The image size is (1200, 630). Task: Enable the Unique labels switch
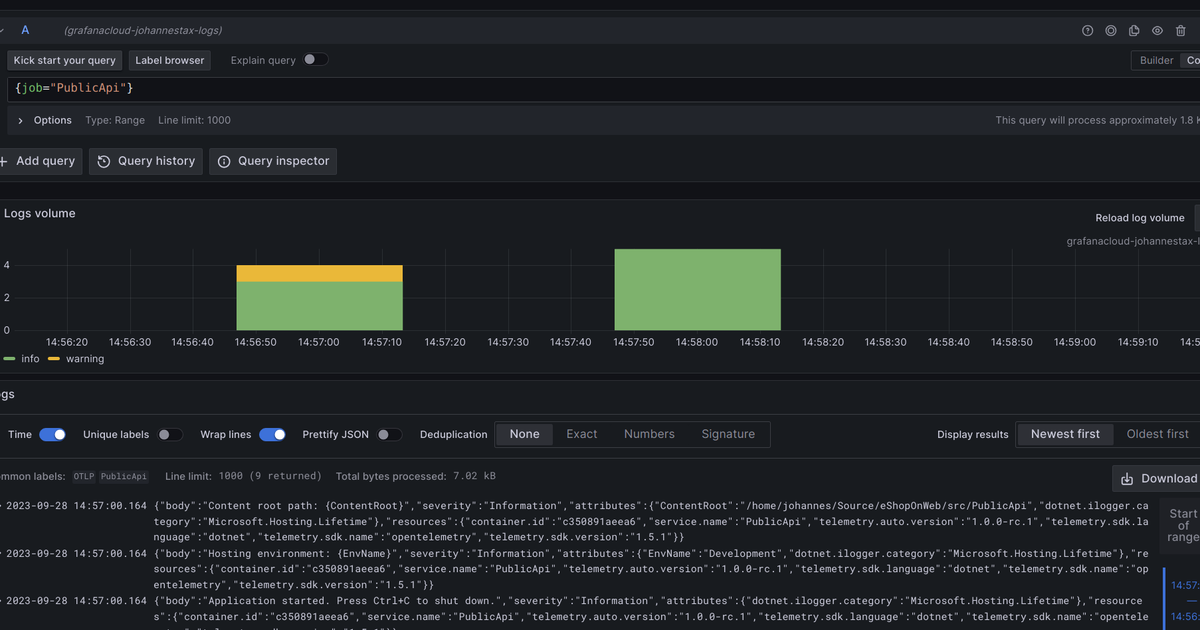coord(170,434)
